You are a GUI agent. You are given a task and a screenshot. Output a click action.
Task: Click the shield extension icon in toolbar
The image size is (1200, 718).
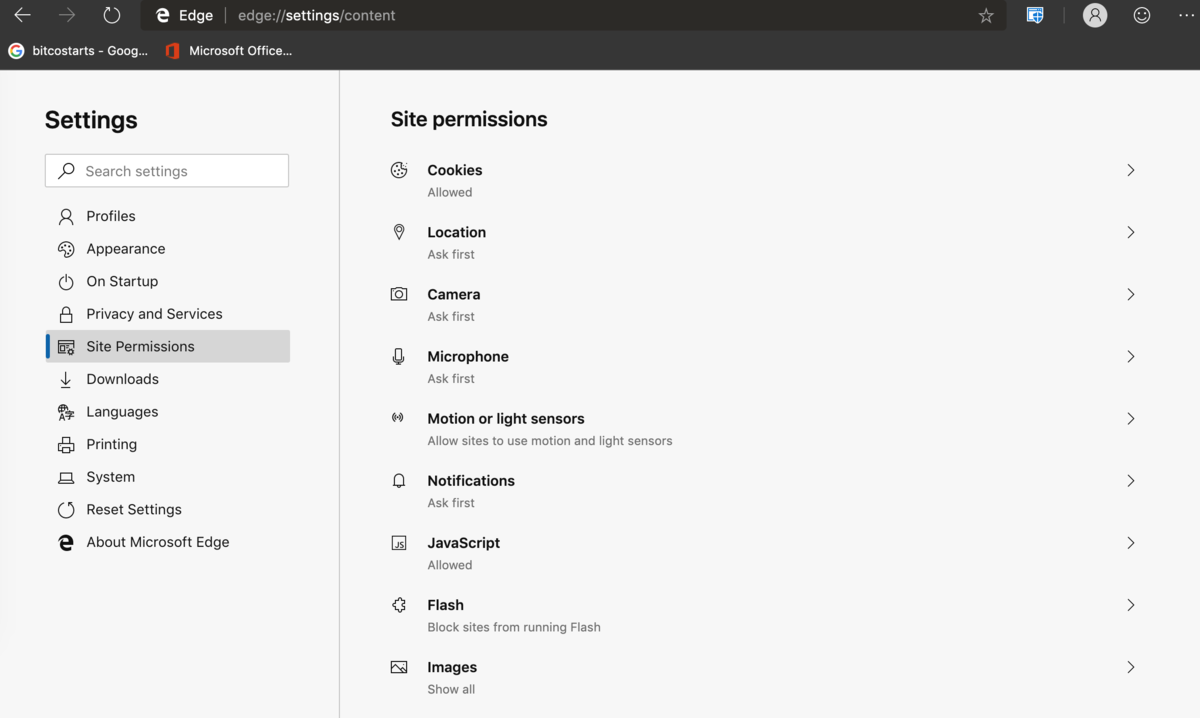(1035, 15)
